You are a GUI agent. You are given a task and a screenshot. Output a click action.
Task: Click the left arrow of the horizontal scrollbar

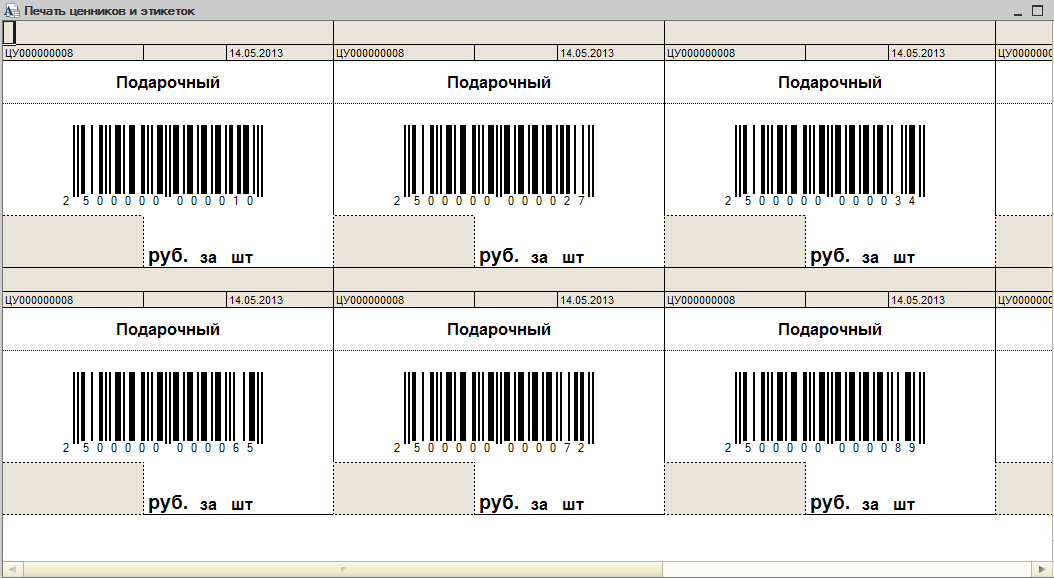pyautogui.click(x=12, y=569)
